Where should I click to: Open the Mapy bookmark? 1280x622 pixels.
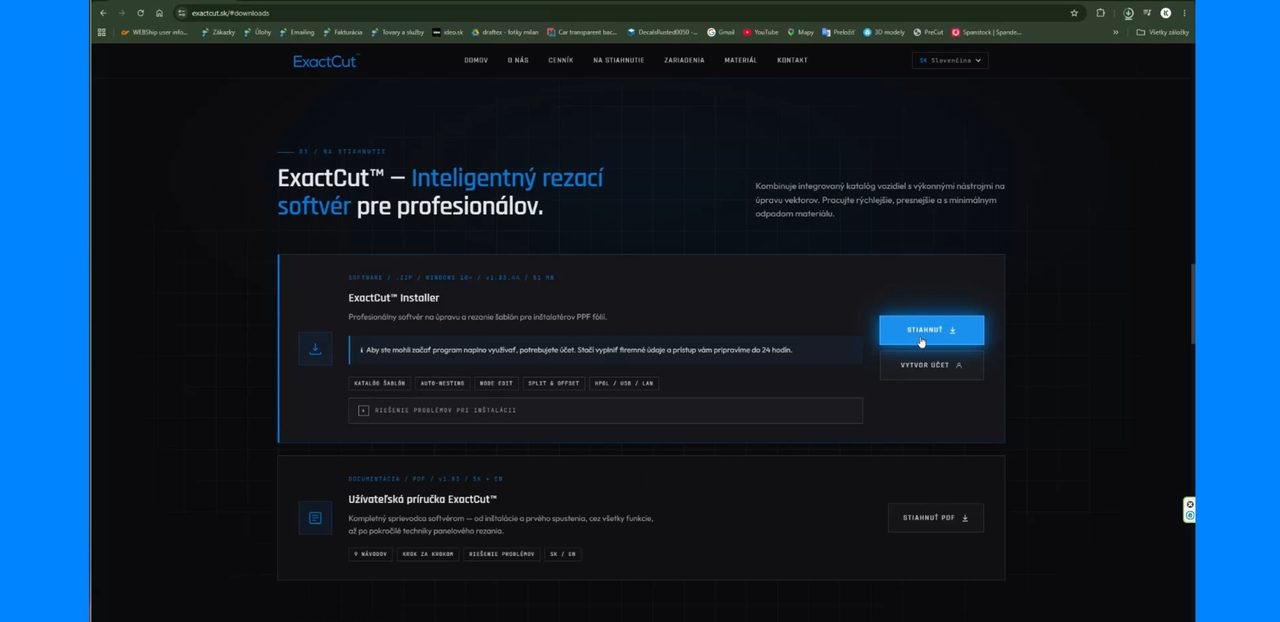point(801,32)
